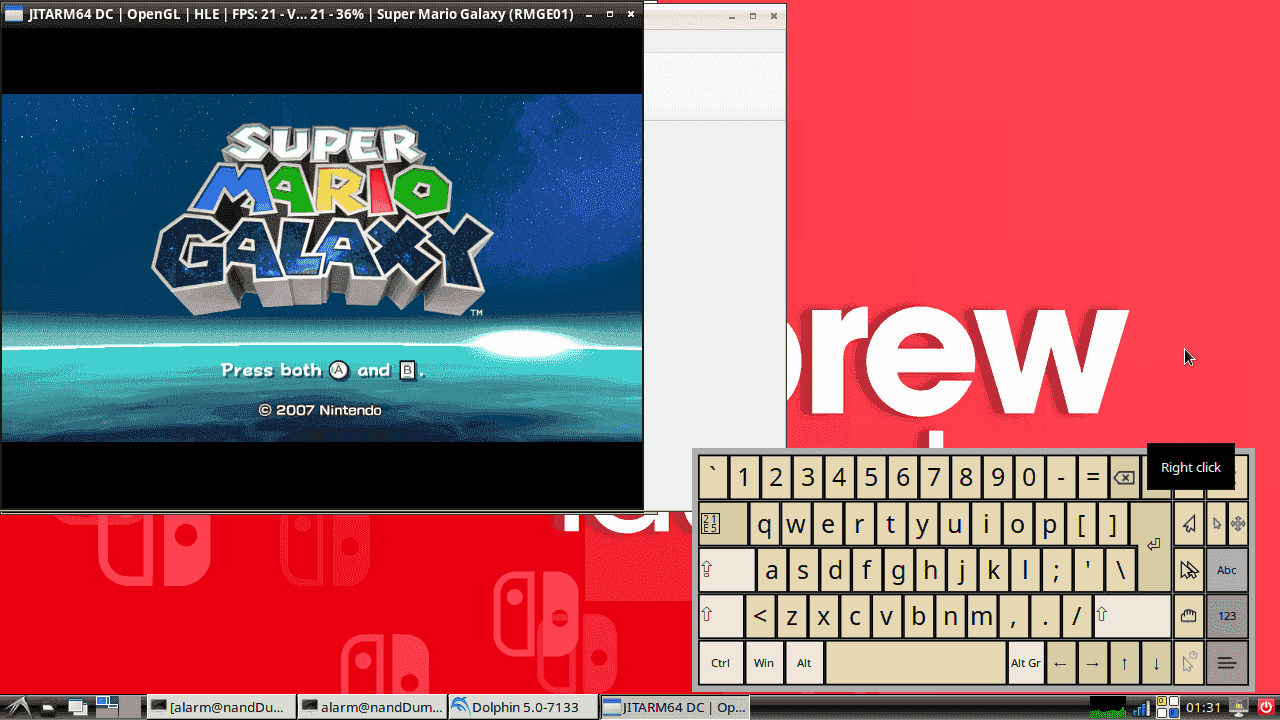Image resolution: width=1280 pixels, height=720 pixels.
Task: Switch keyboard to 123 number layout
Action: tap(1227, 615)
